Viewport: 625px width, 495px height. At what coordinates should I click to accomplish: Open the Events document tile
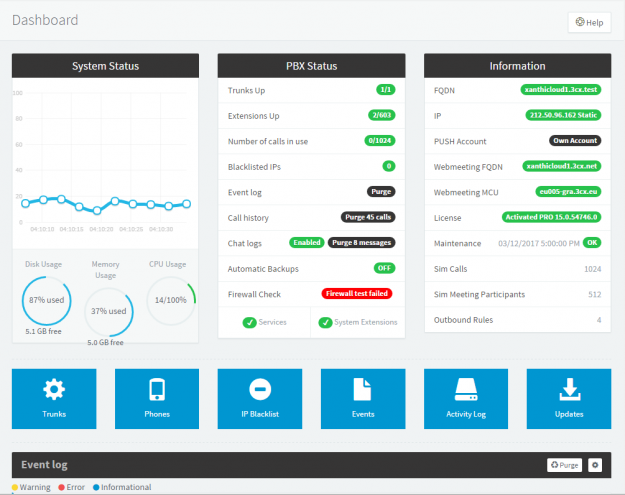(x=363, y=397)
